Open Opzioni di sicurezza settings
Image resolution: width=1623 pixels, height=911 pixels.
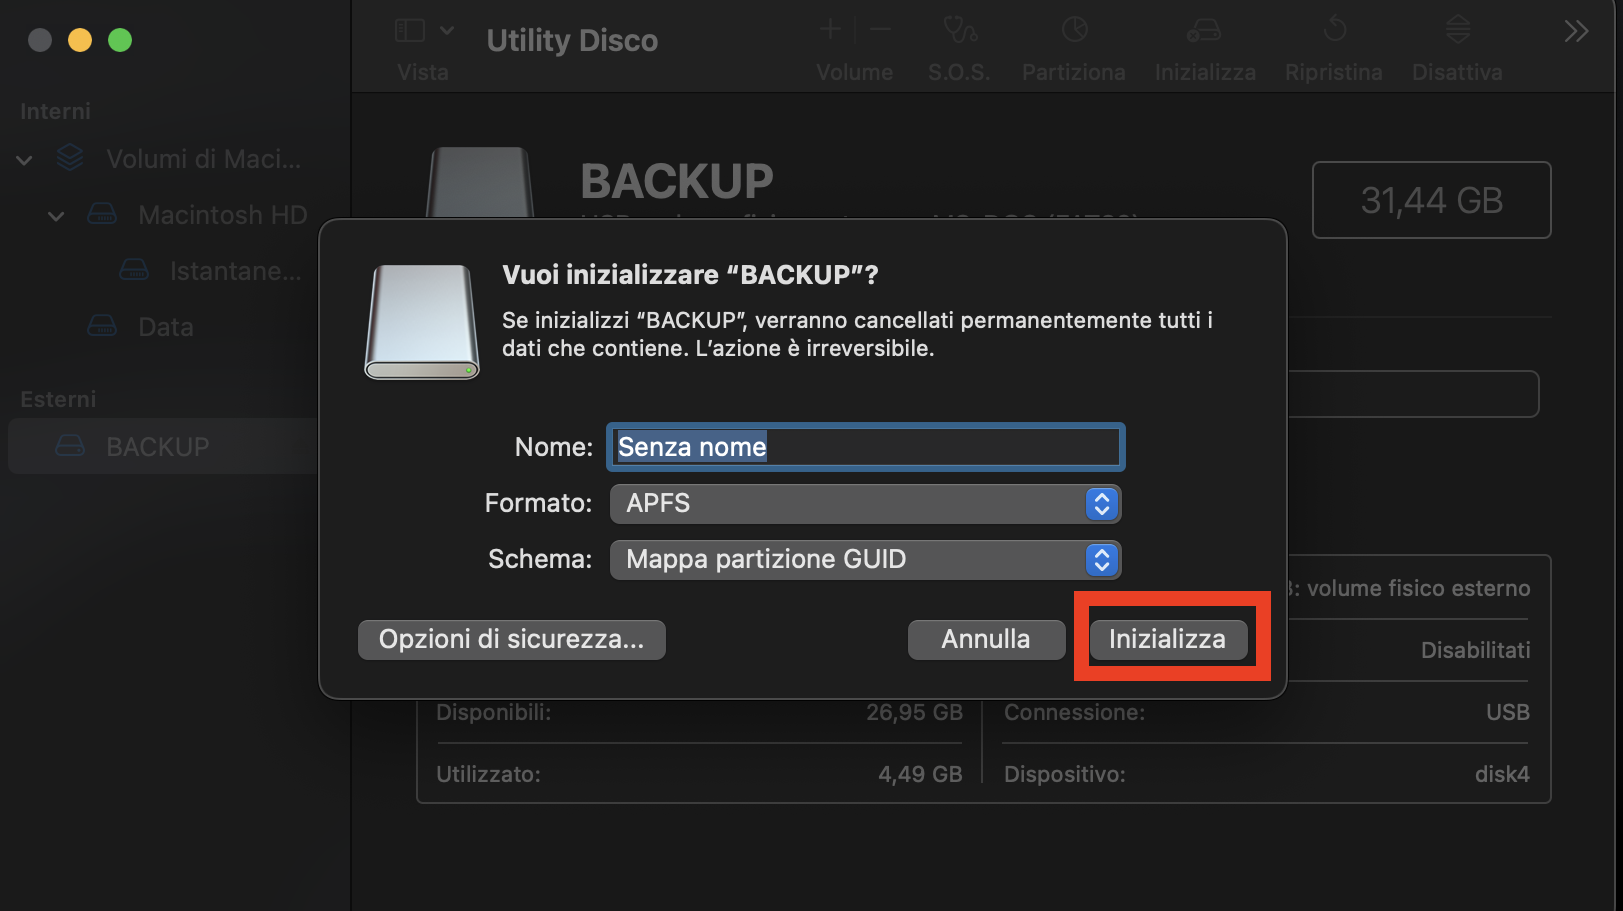tap(511, 639)
